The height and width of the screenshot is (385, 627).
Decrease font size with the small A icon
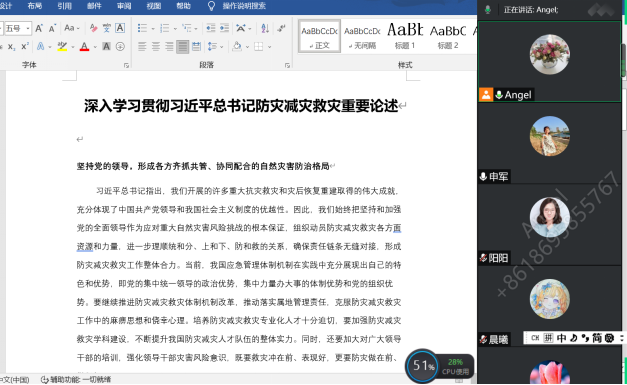click(x=52, y=28)
